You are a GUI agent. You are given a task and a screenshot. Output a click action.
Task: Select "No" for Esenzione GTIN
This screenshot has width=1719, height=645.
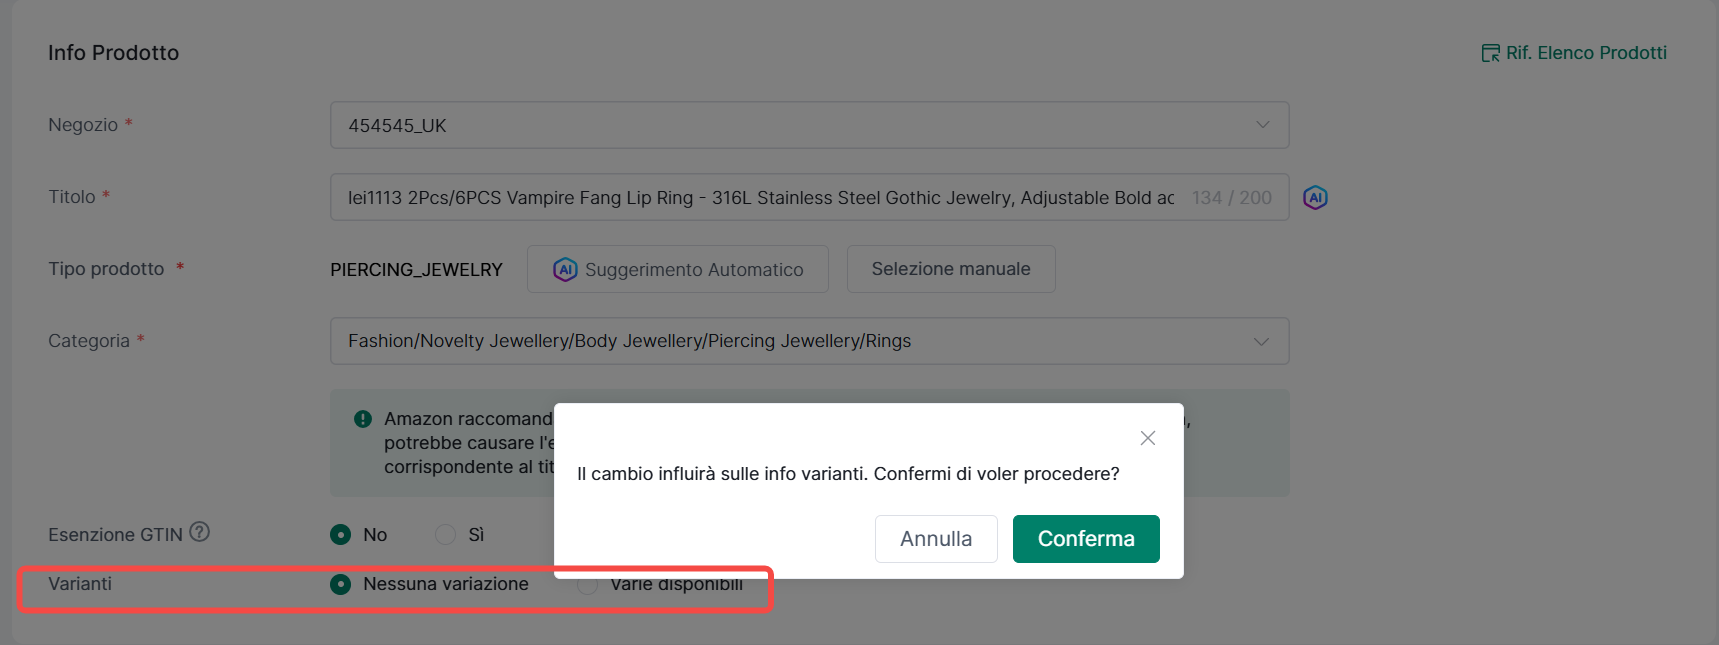pos(341,535)
